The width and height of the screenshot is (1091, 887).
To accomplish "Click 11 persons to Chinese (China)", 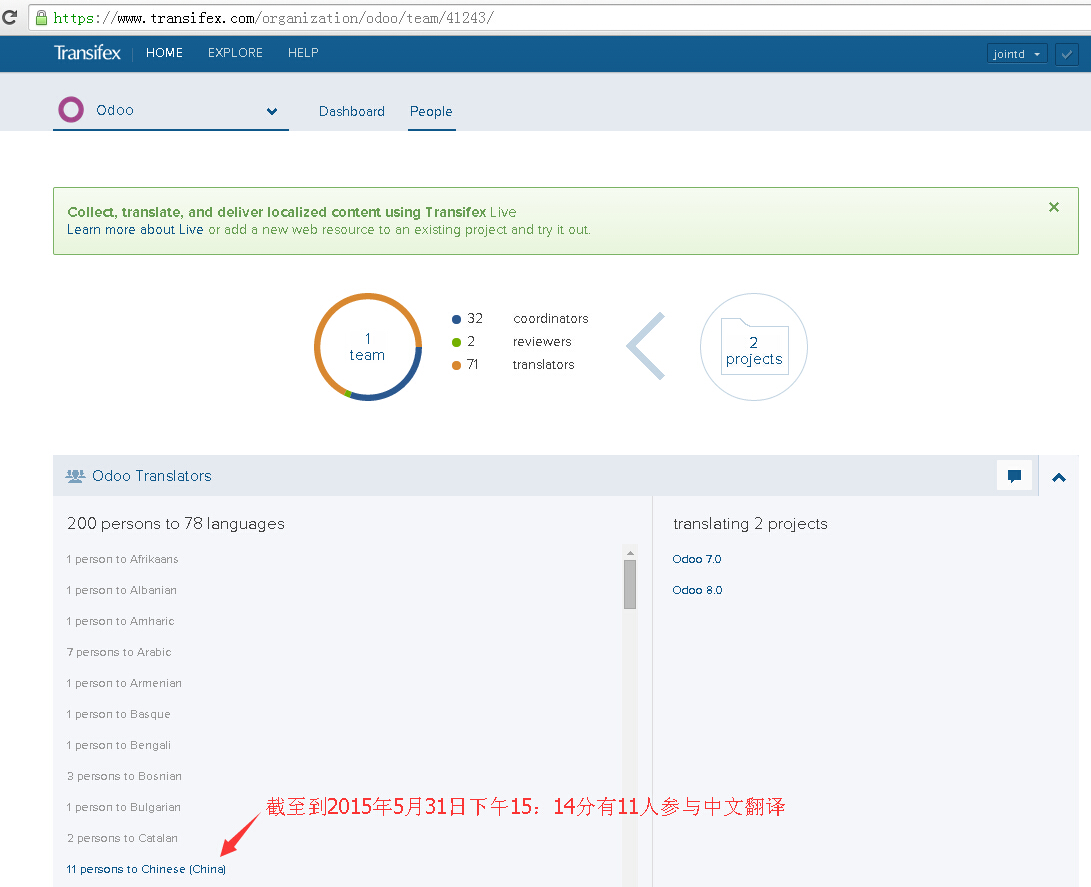I will click(146, 869).
